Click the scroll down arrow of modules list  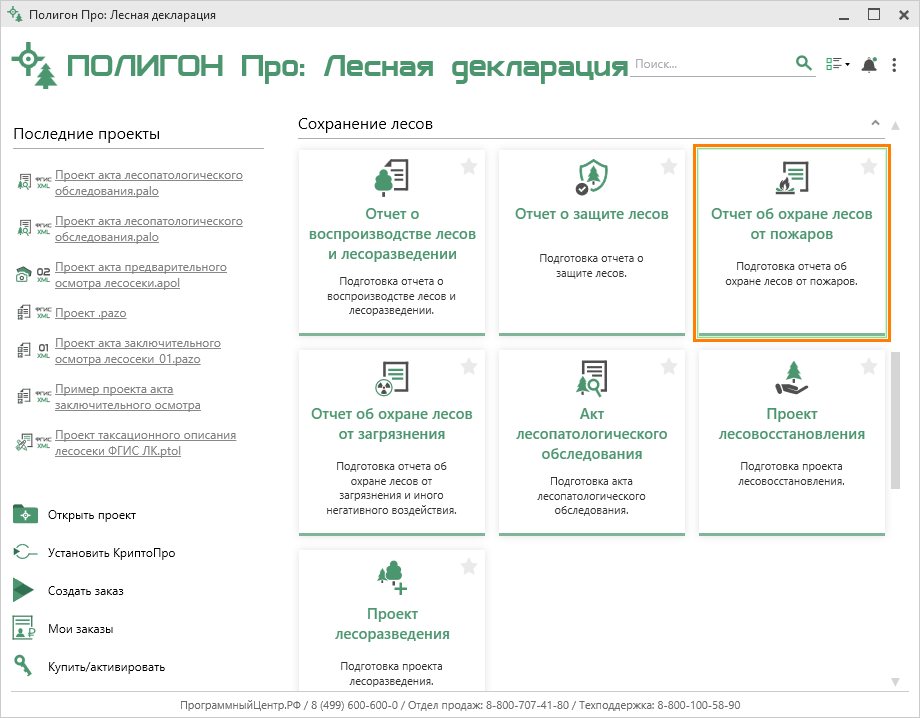[x=895, y=682]
